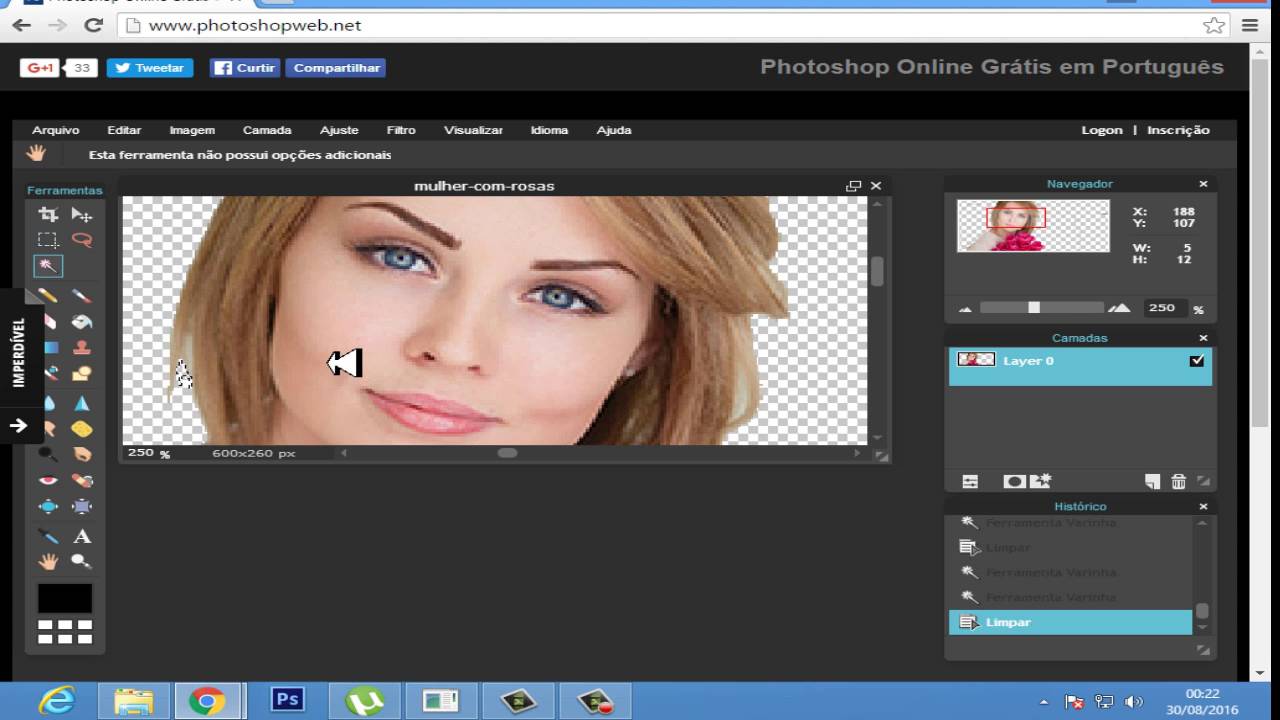1280x720 pixels.
Task: Maximize the mulher-com-rosas canvas window
Action: (x=853, y=186)
